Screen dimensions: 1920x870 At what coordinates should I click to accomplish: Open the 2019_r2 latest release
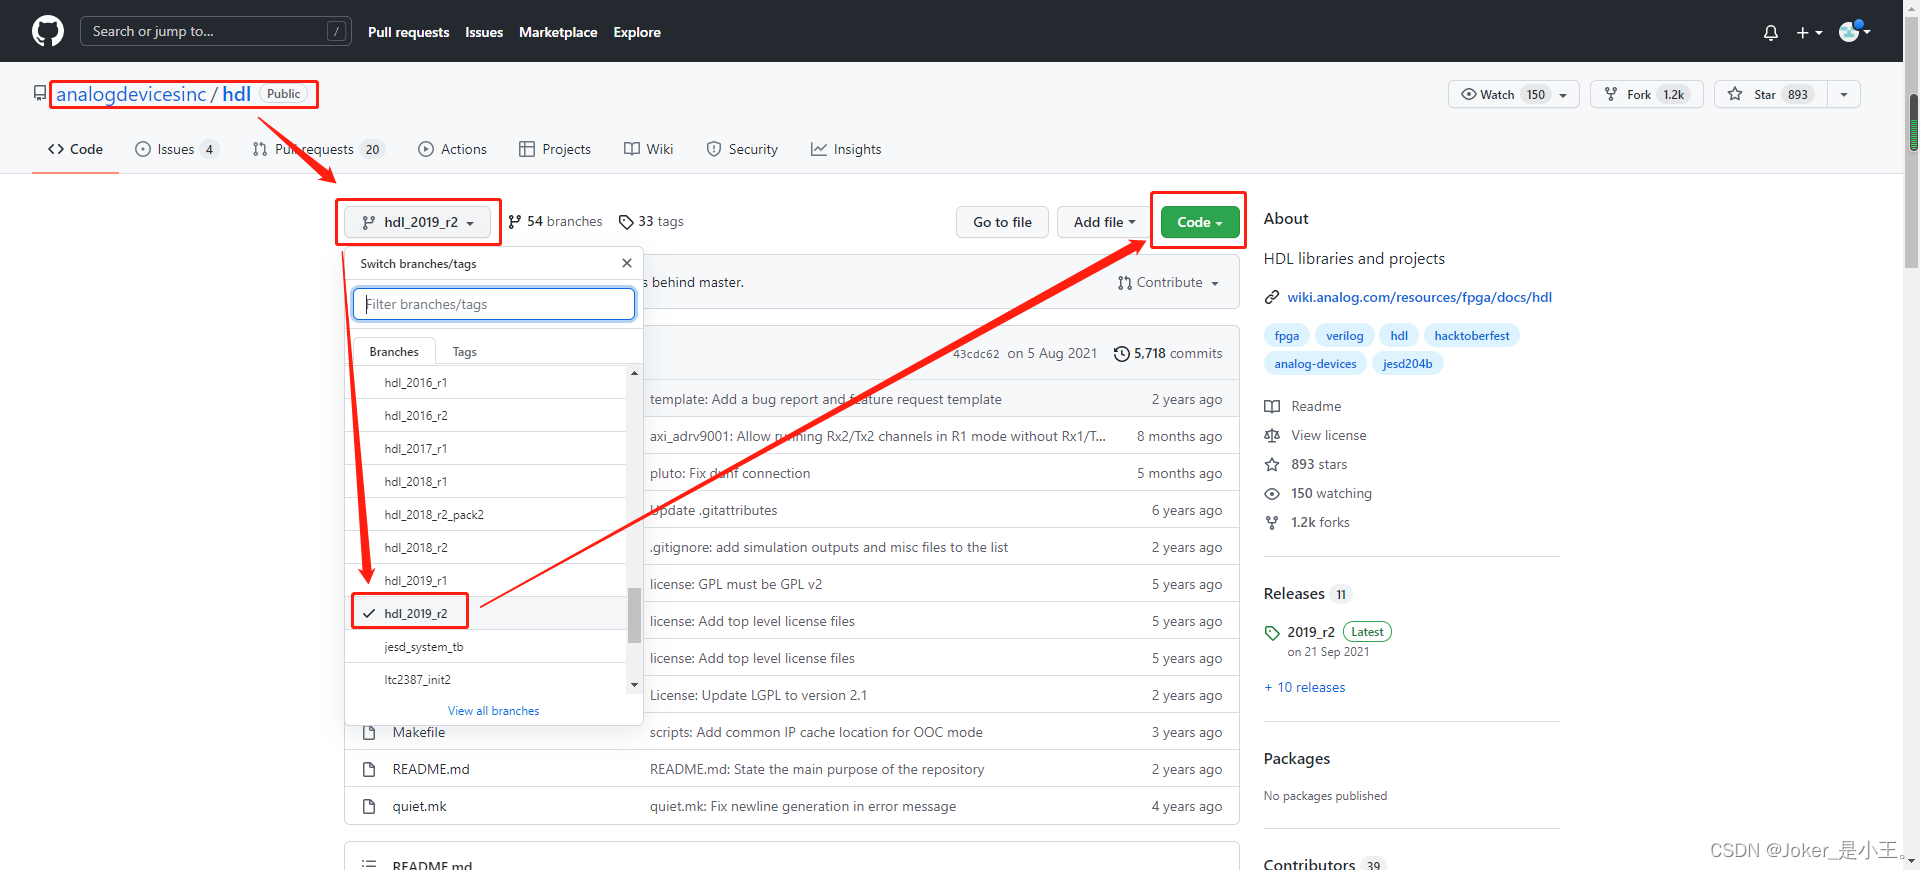click(1311, 632)
